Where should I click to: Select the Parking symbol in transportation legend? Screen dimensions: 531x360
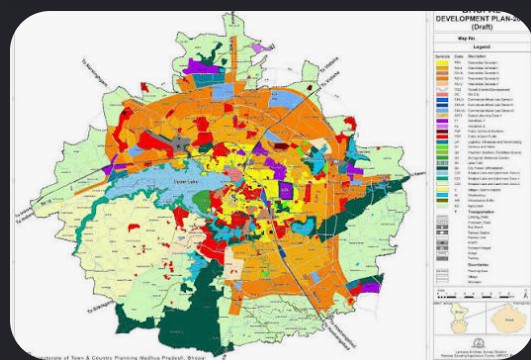(442, 258)
